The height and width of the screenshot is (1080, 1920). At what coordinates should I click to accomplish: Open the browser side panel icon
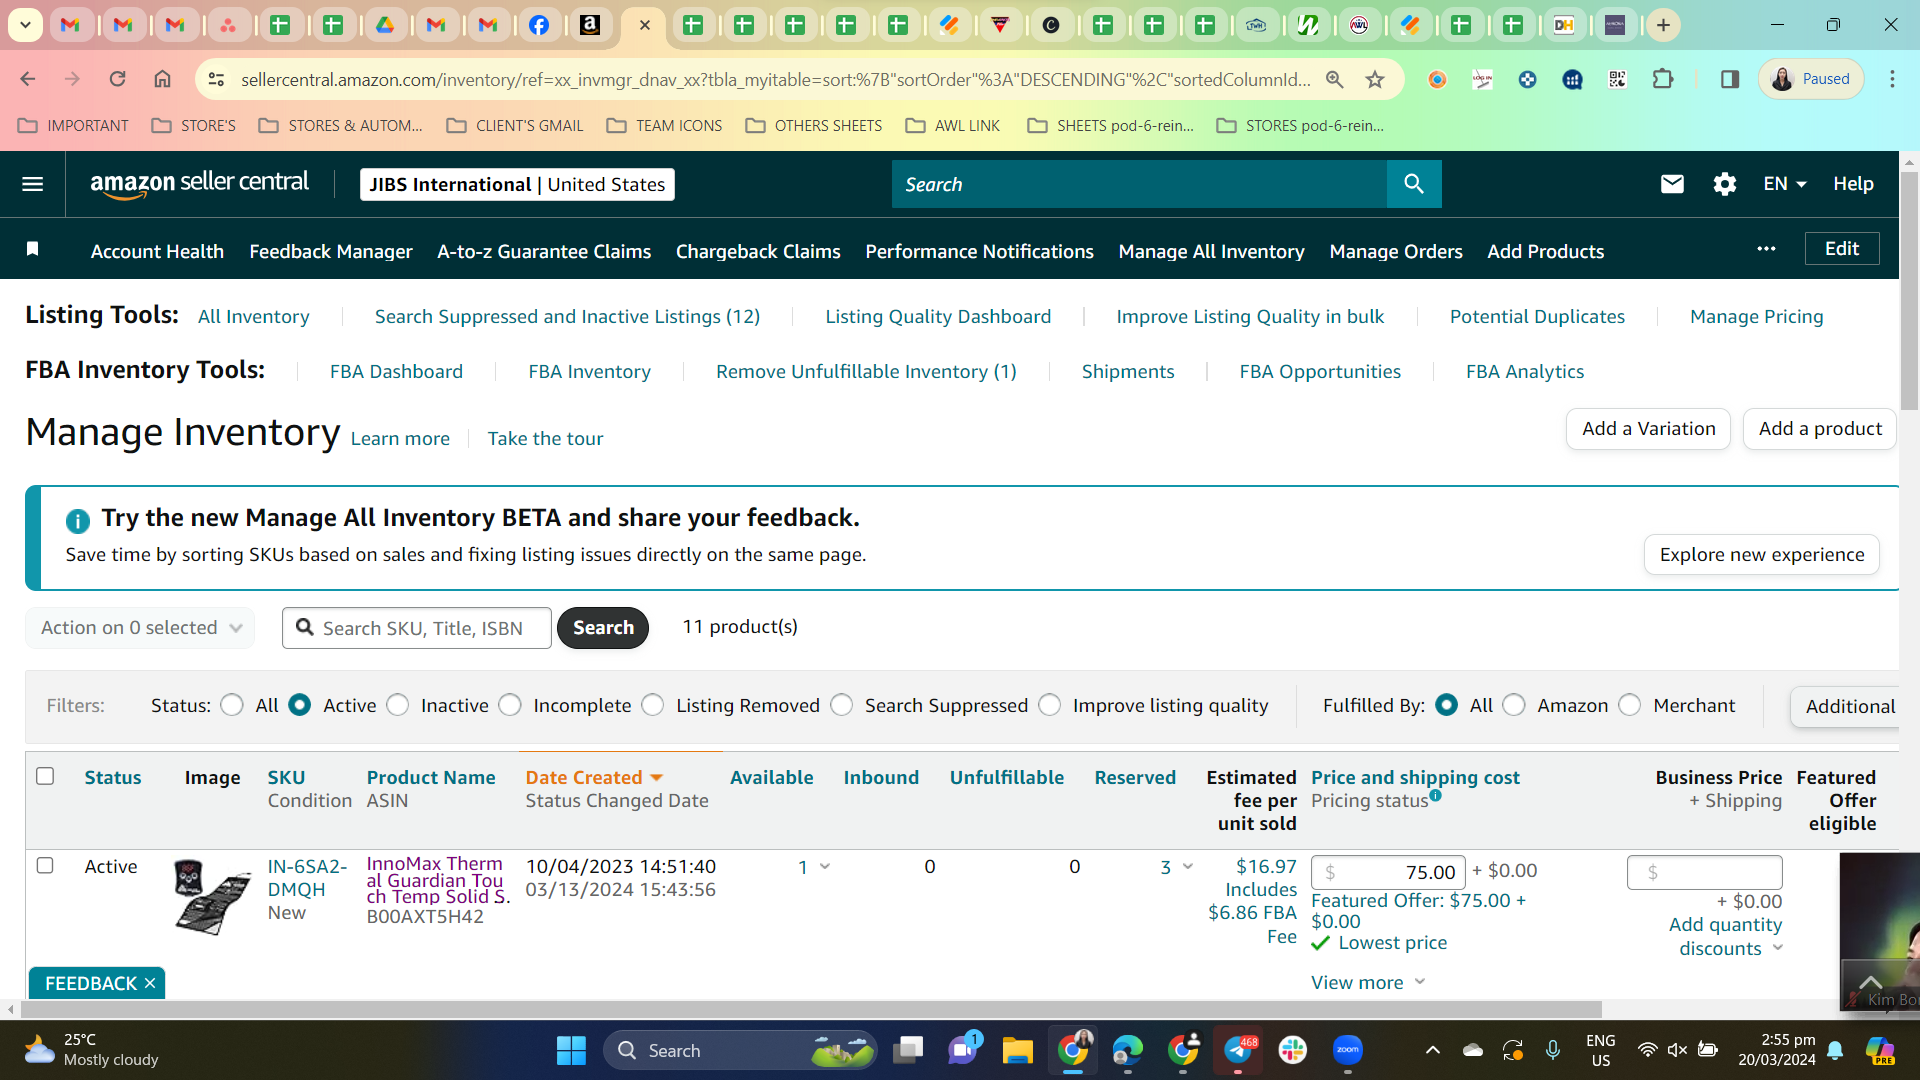pos(1729,79)
